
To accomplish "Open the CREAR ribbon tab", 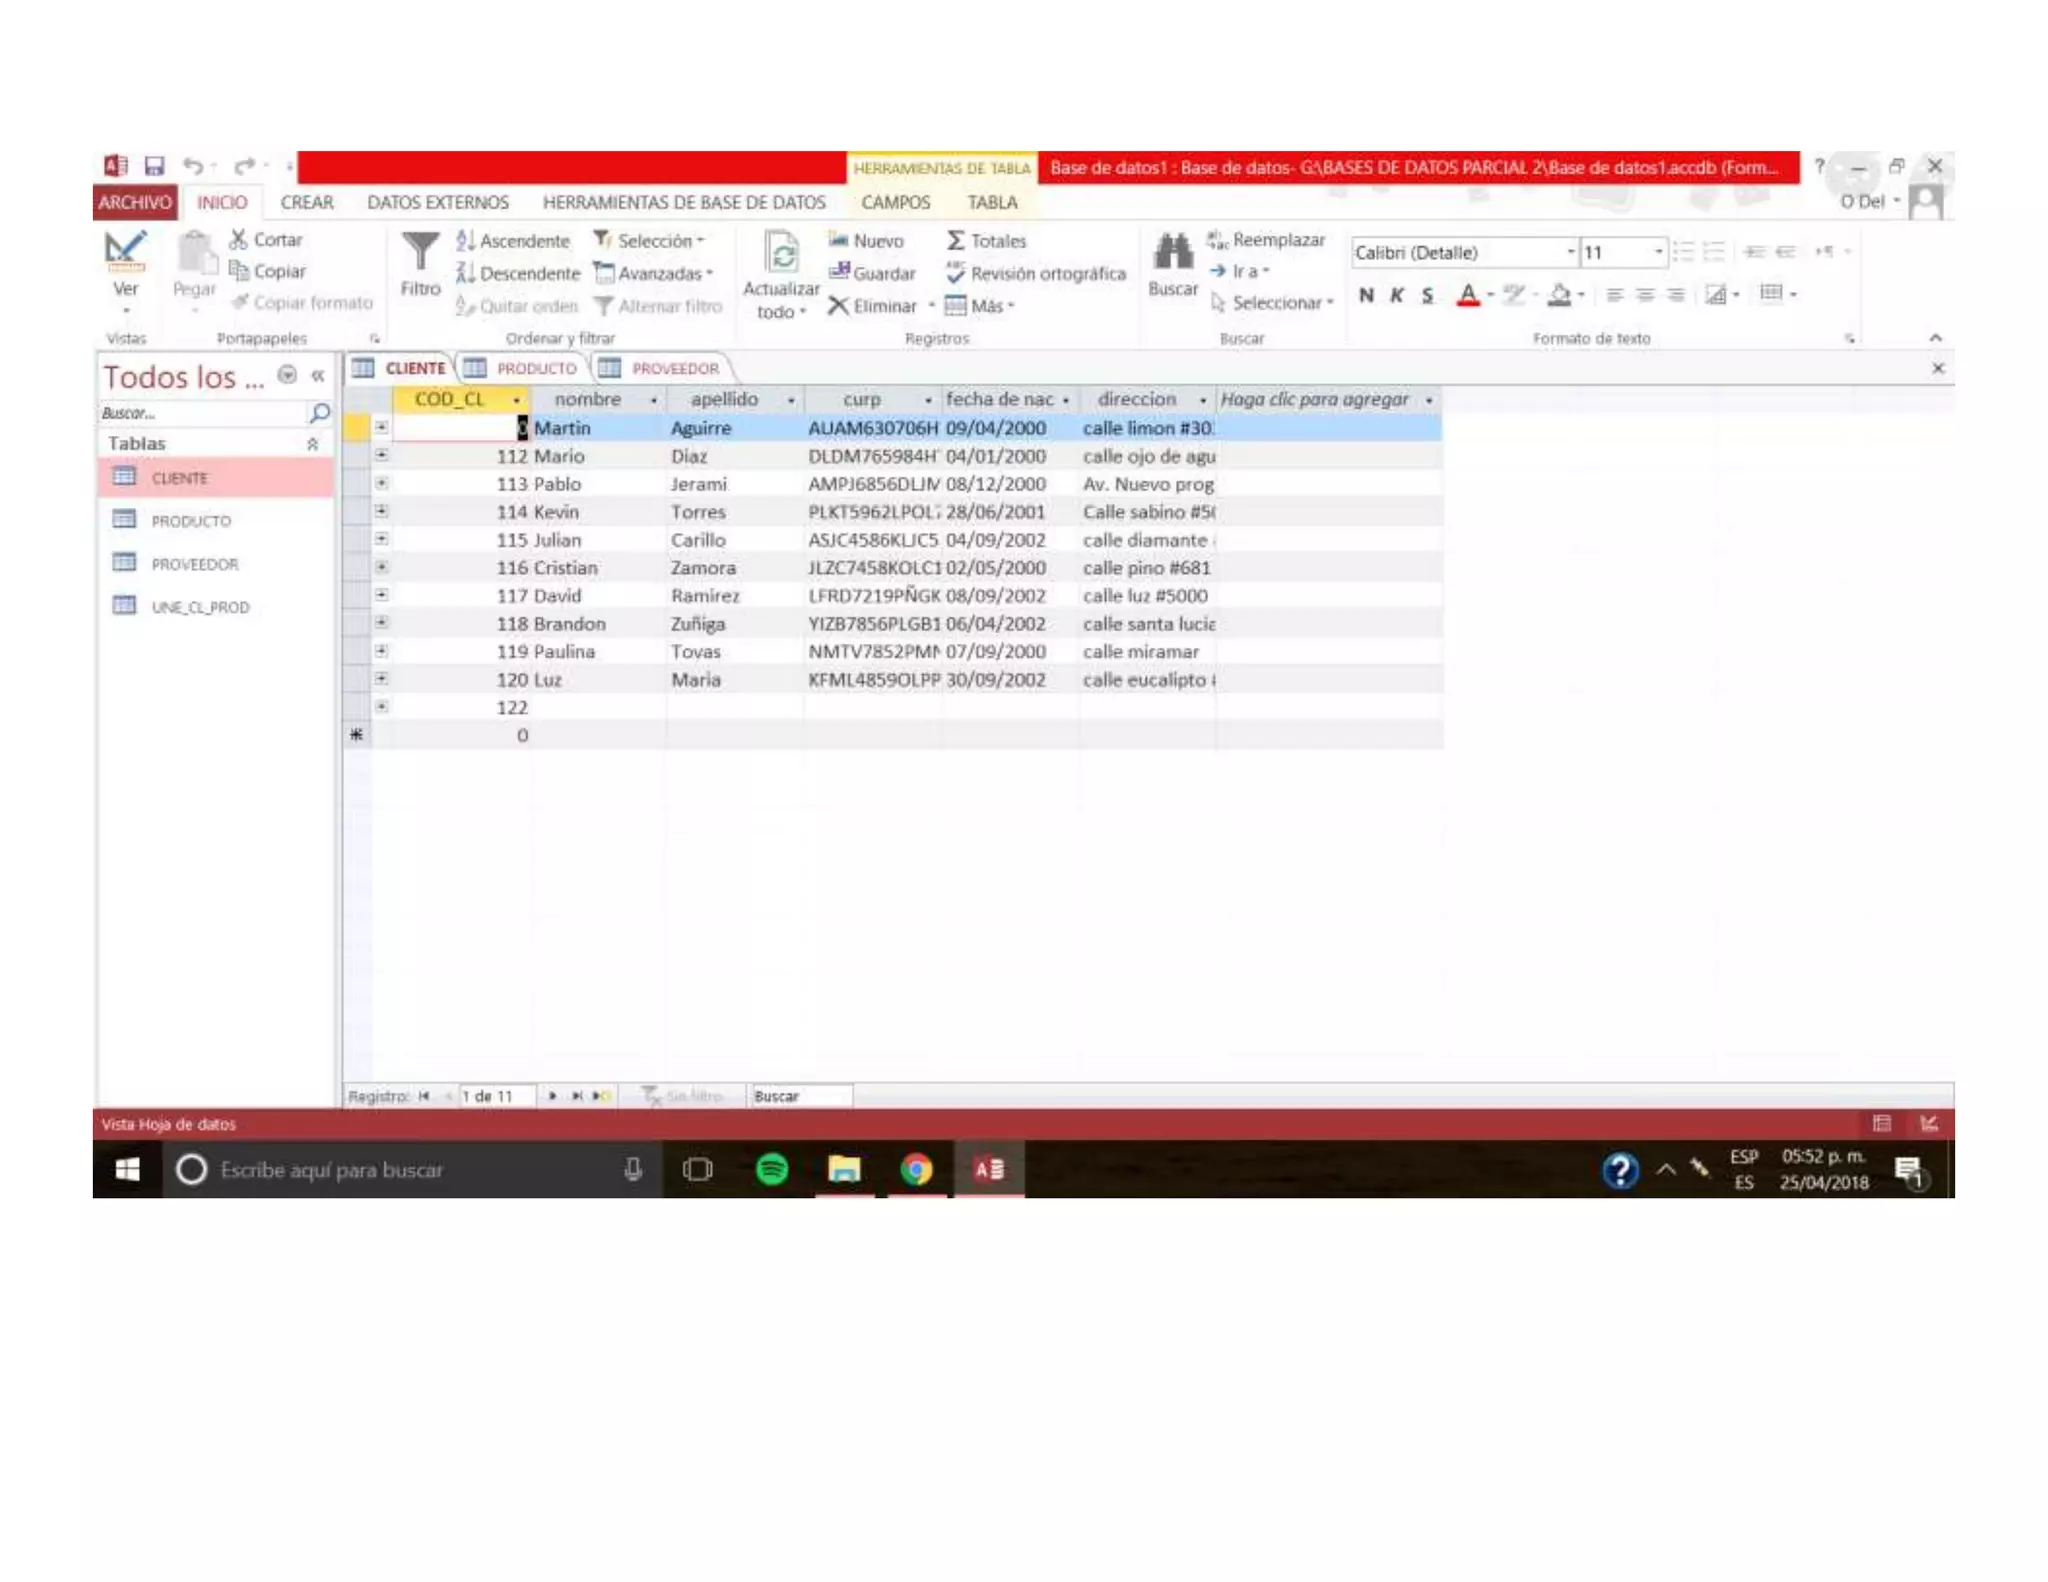I will click(306, 202).
